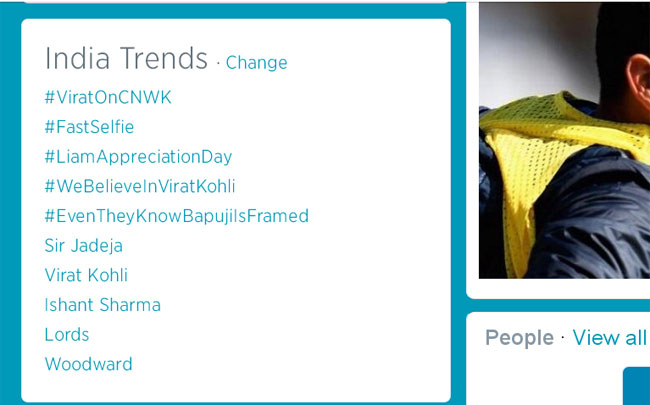The height and width of the screenshot is (405, 650).
Task: Click the Change link beside India Trends
Action: (256, 63)
